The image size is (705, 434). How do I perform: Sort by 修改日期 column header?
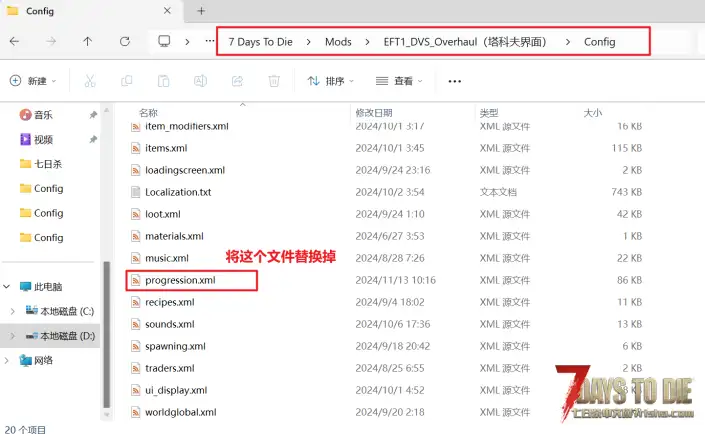[x=374, y=112]
